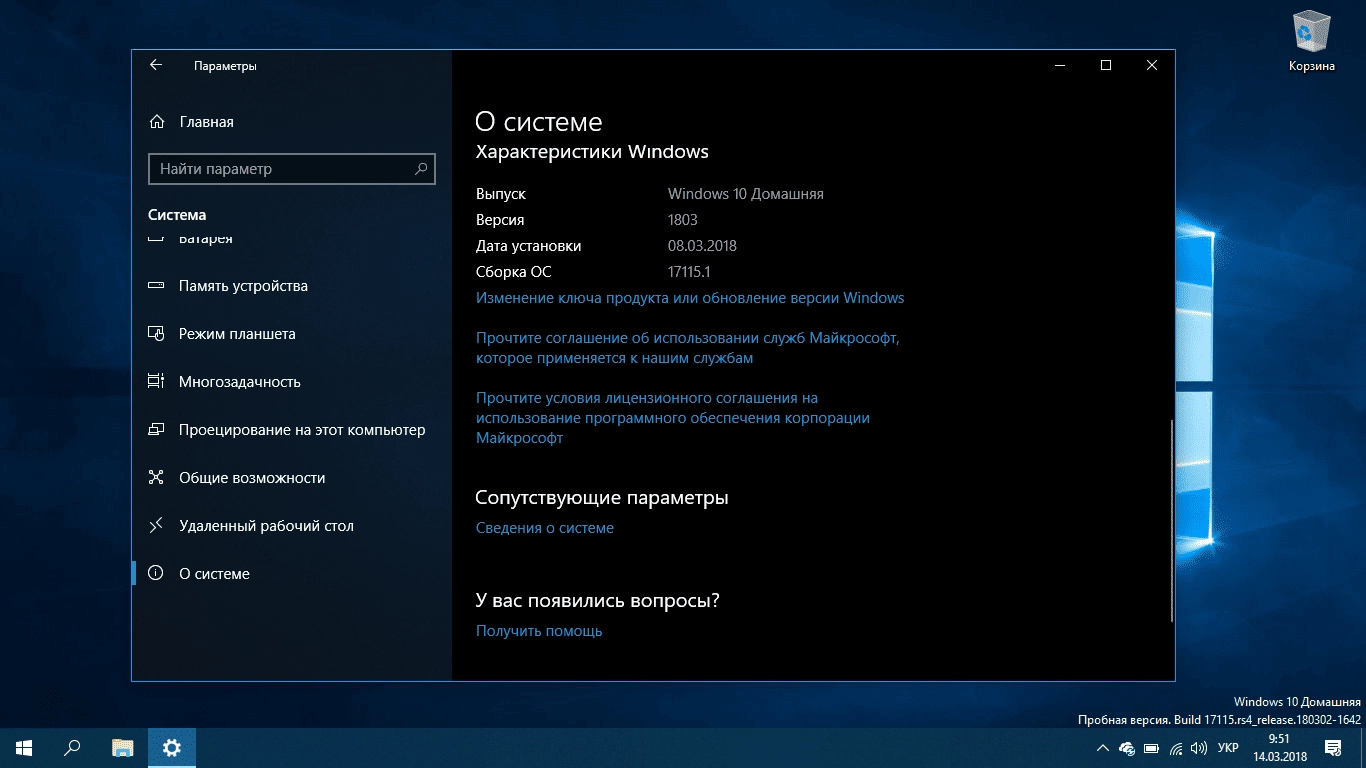Minimize the Параметры window
The image size is (1366, 768).
(1060, 65)
